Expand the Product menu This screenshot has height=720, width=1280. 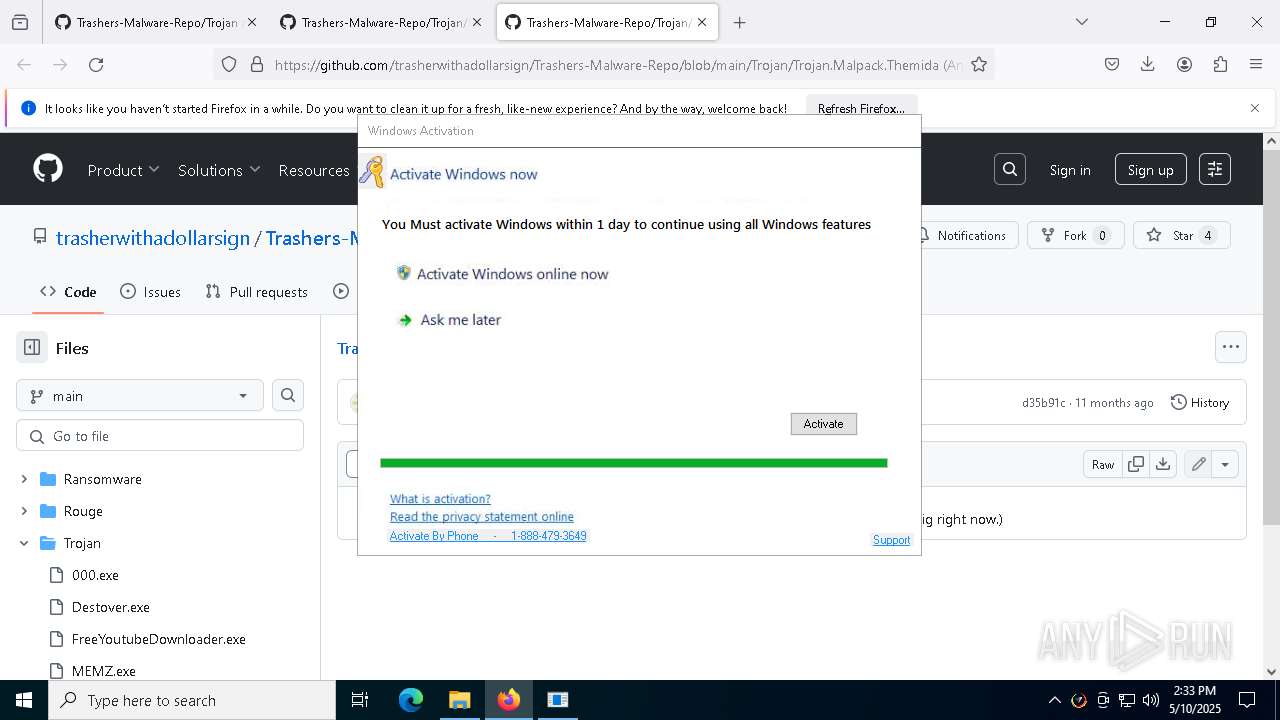tap(123, 170)
